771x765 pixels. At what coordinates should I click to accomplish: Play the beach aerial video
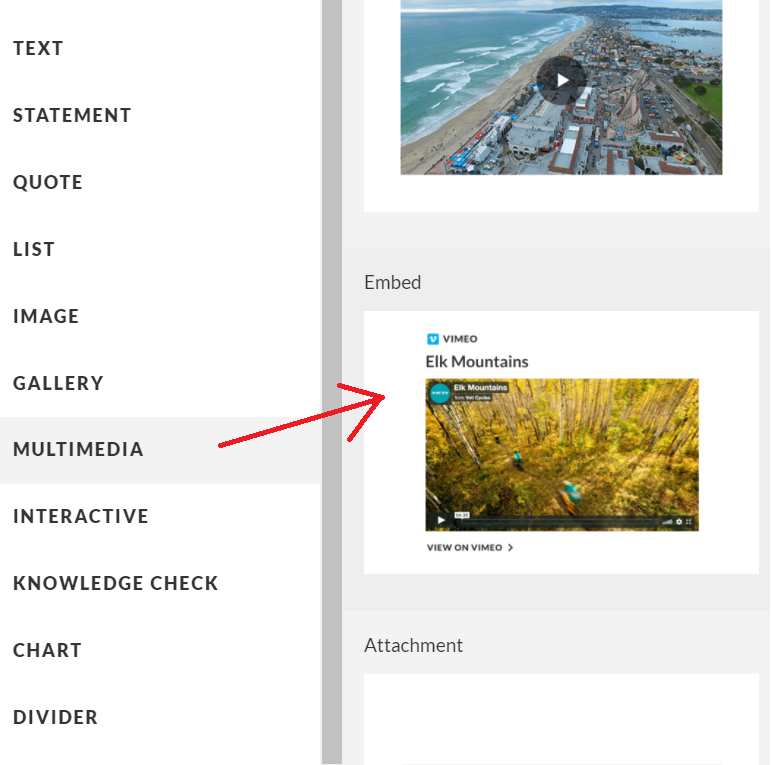pyautogui.click(x=562, y=80)
